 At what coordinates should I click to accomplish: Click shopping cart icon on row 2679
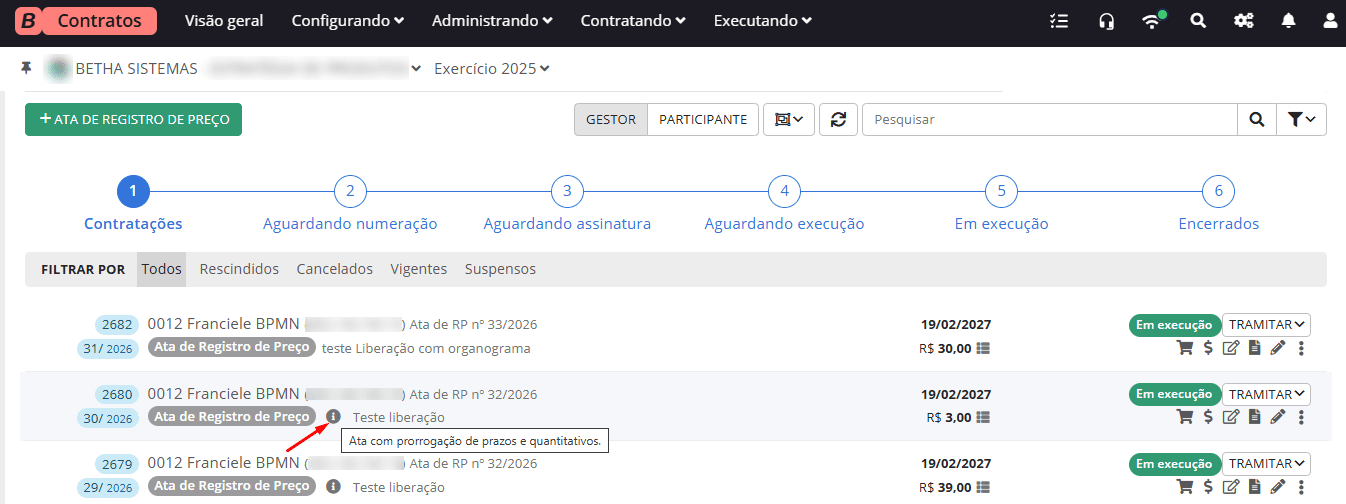1185,487
